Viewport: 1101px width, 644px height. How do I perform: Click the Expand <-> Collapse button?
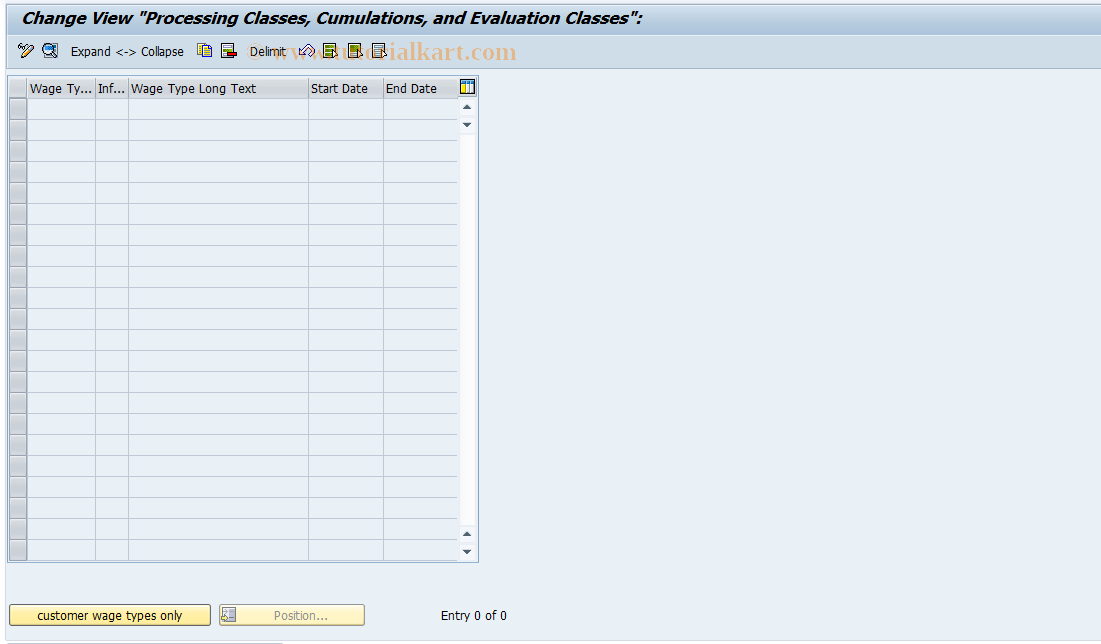point(127,51)
